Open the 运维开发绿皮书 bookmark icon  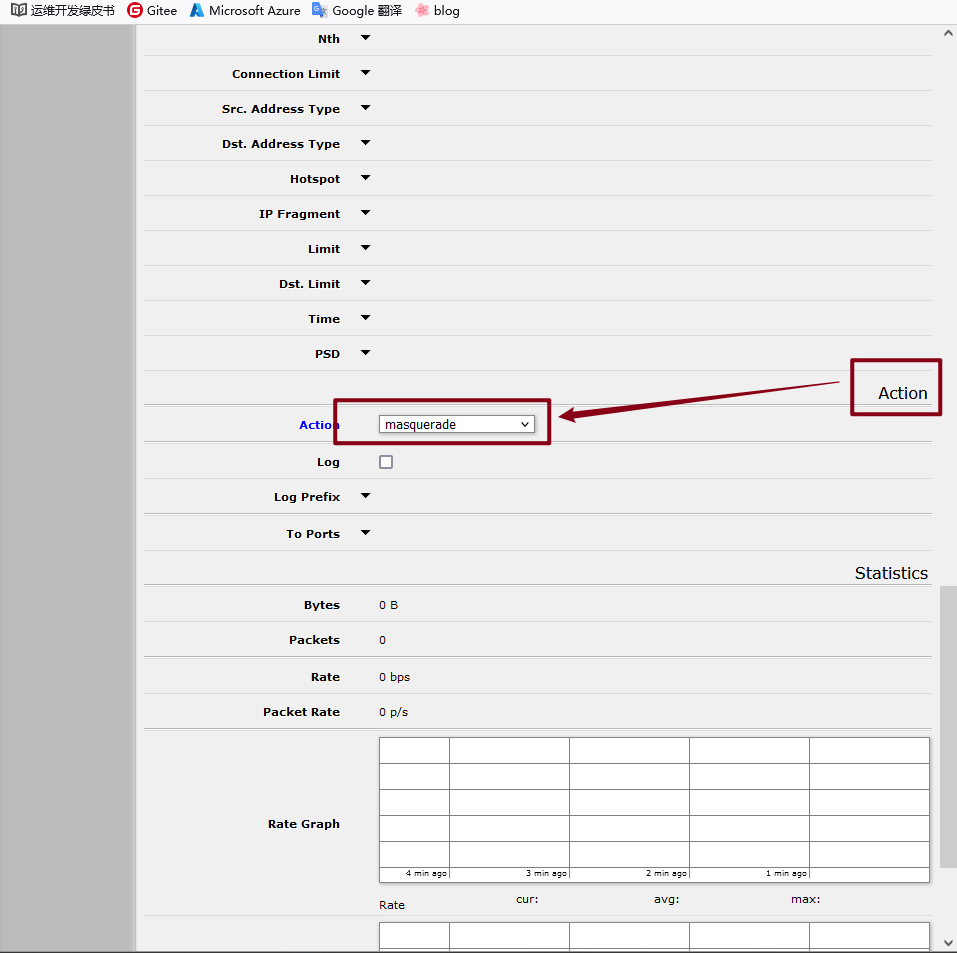19,11
